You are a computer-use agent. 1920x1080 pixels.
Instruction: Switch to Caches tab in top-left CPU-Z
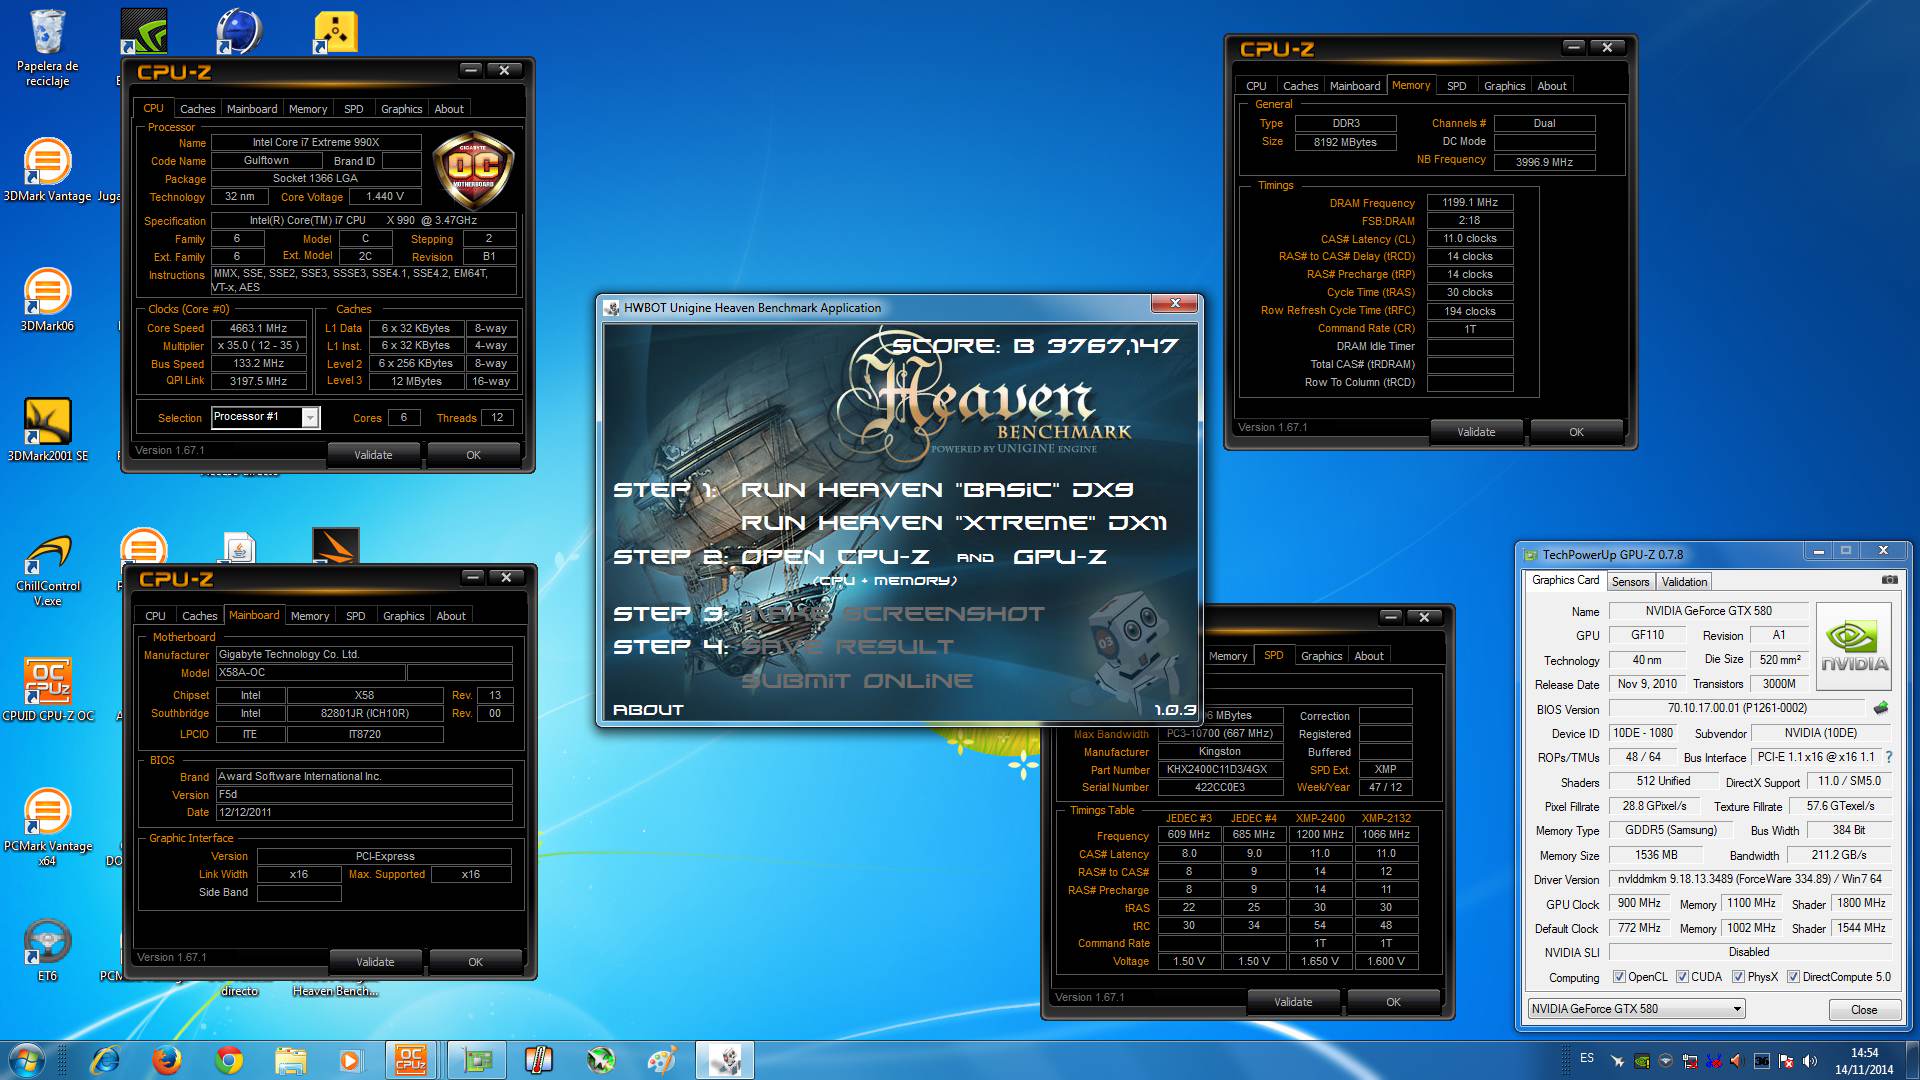click(x=197, y=109)
